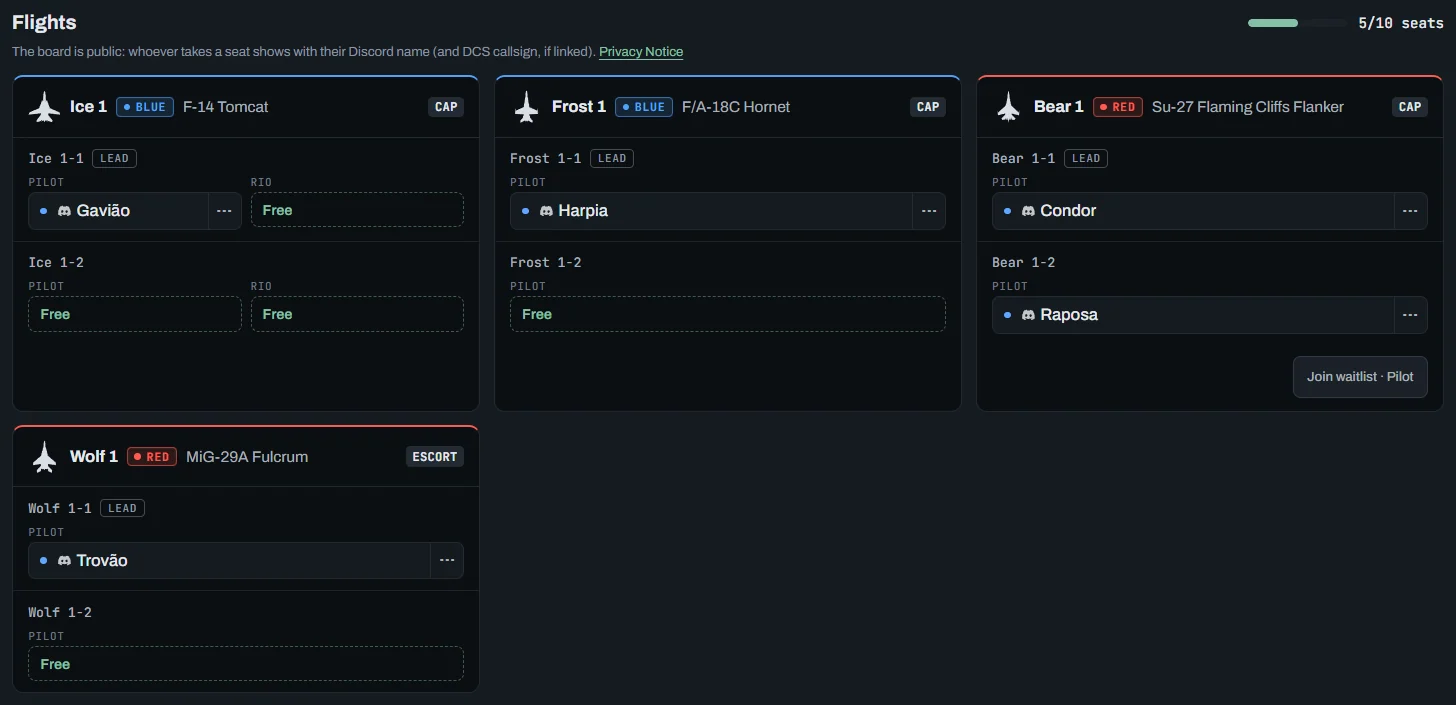The image size is (1456, 705).
Task: Open the Privacy Notice link
Action: tap(641, 52)
